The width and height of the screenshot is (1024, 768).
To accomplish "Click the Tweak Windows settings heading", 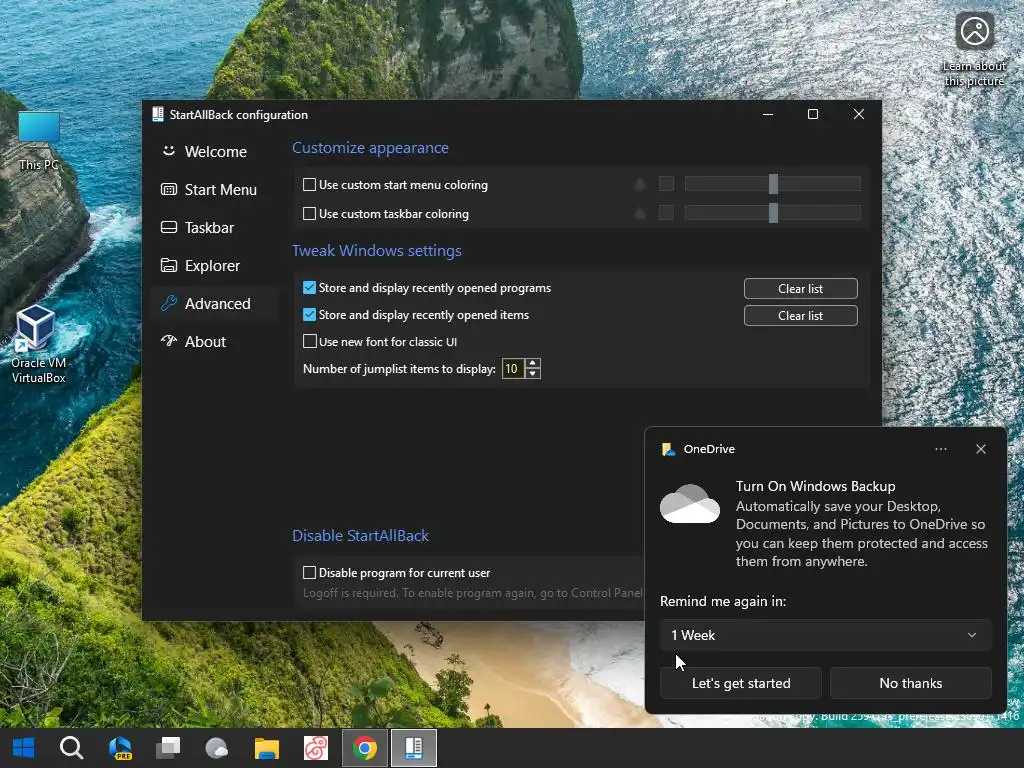I will pos(377,250).
